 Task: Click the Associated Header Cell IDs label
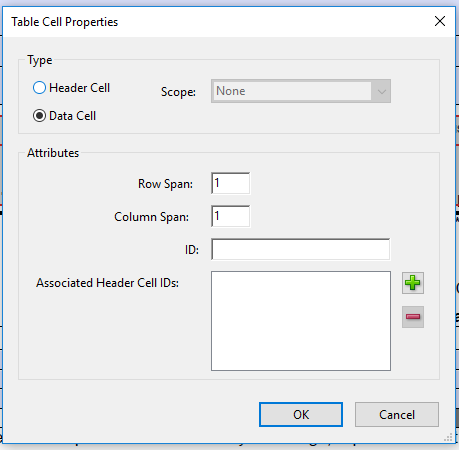(x=107, y=283)
